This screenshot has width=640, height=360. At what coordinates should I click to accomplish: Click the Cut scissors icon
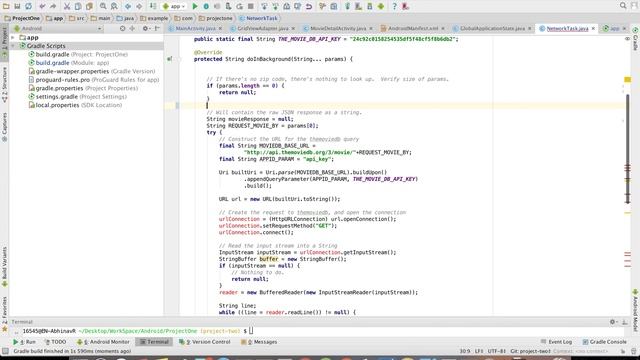click(x=67, y=6)
